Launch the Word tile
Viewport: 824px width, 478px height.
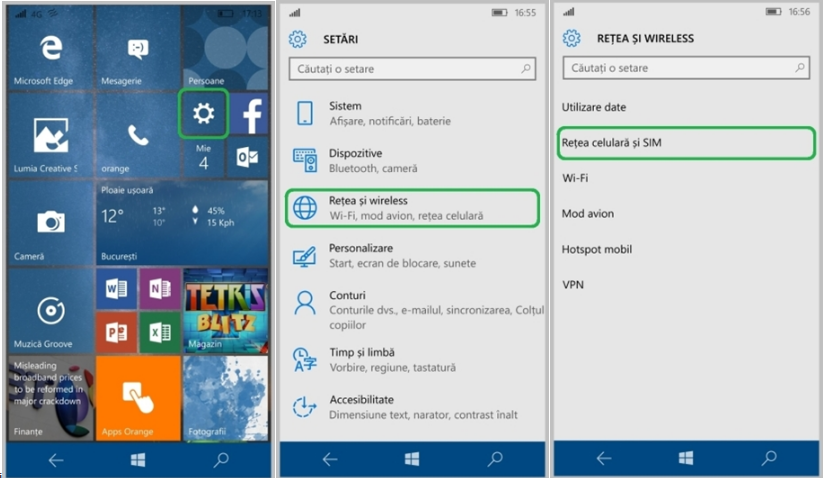click(116, 288)
